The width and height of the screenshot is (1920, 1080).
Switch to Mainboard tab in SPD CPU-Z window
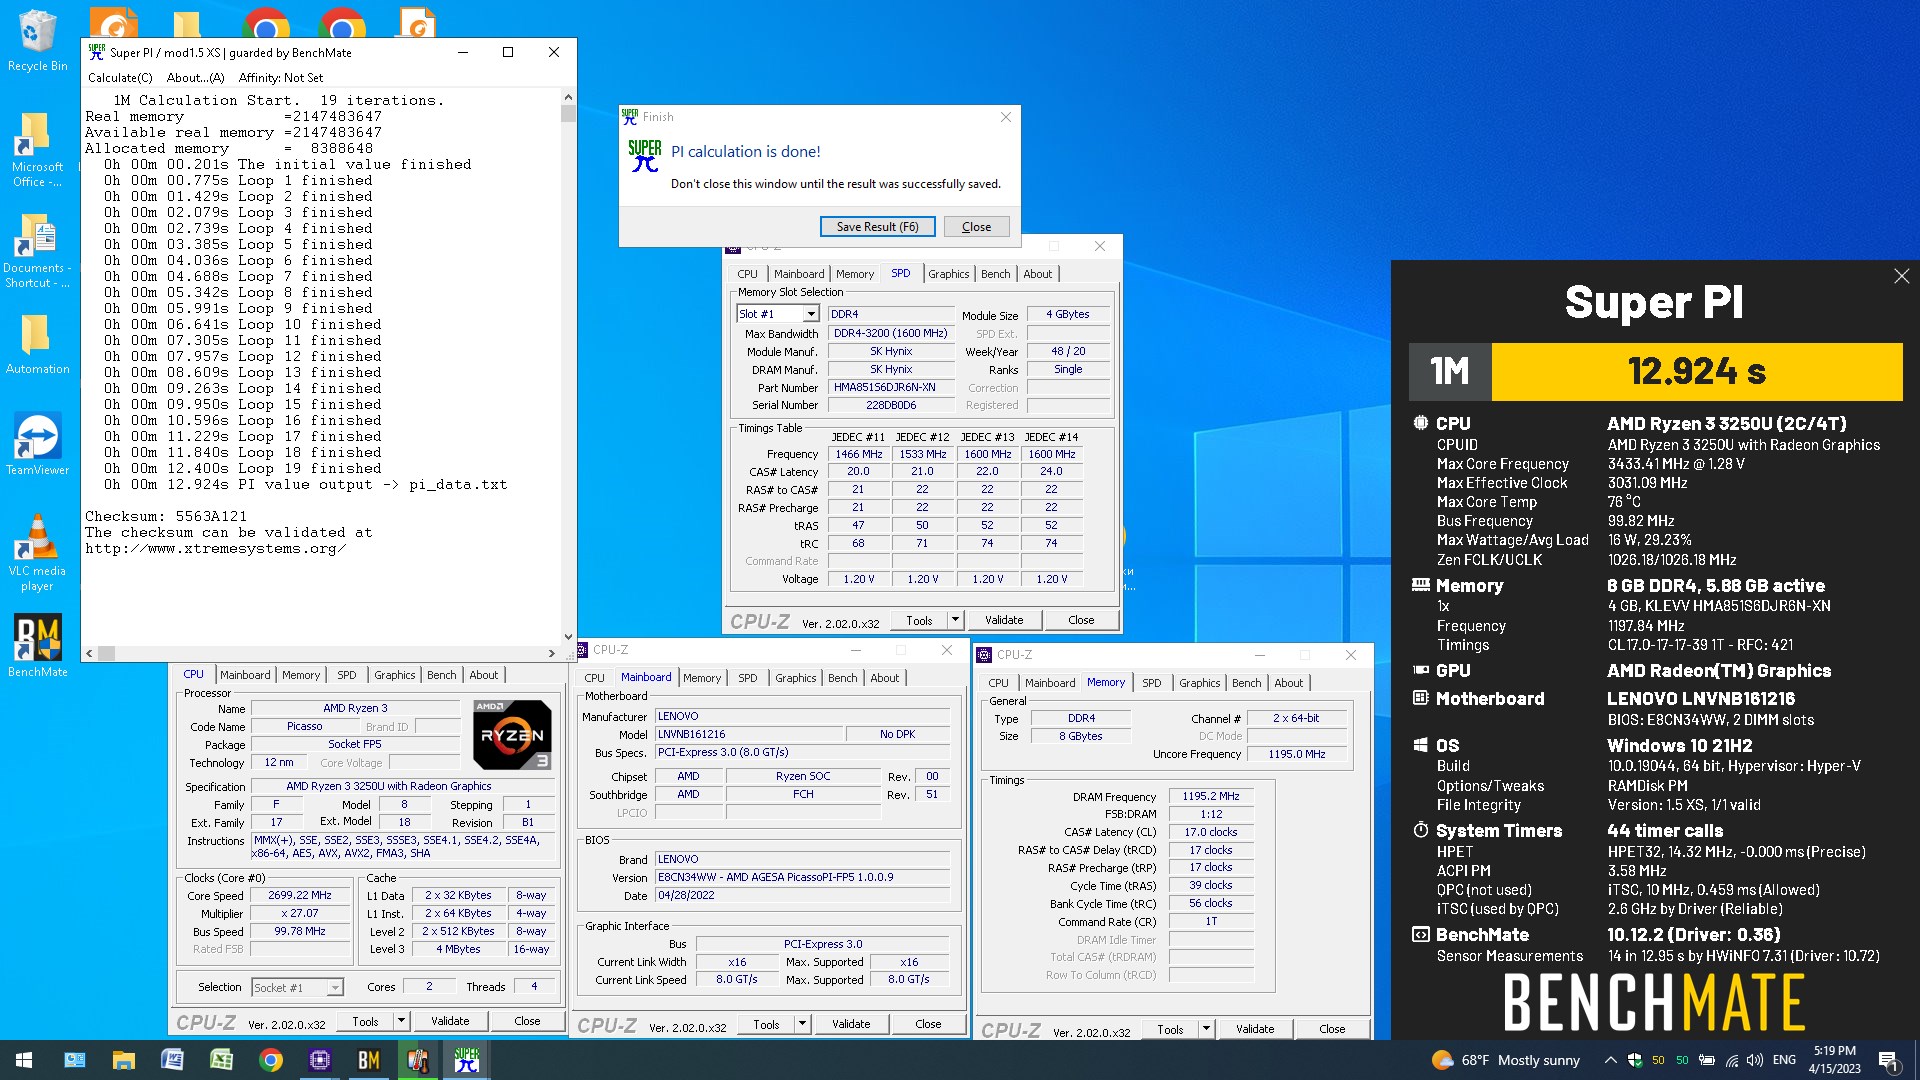click(799, 274)
